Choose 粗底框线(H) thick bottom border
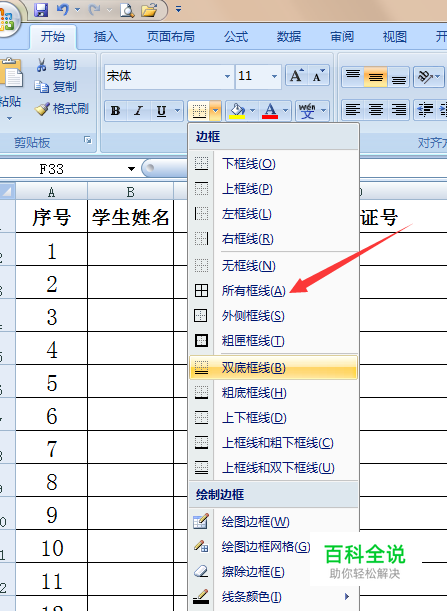The height and width of the screenshot is (611, 447). coord(273,393)
